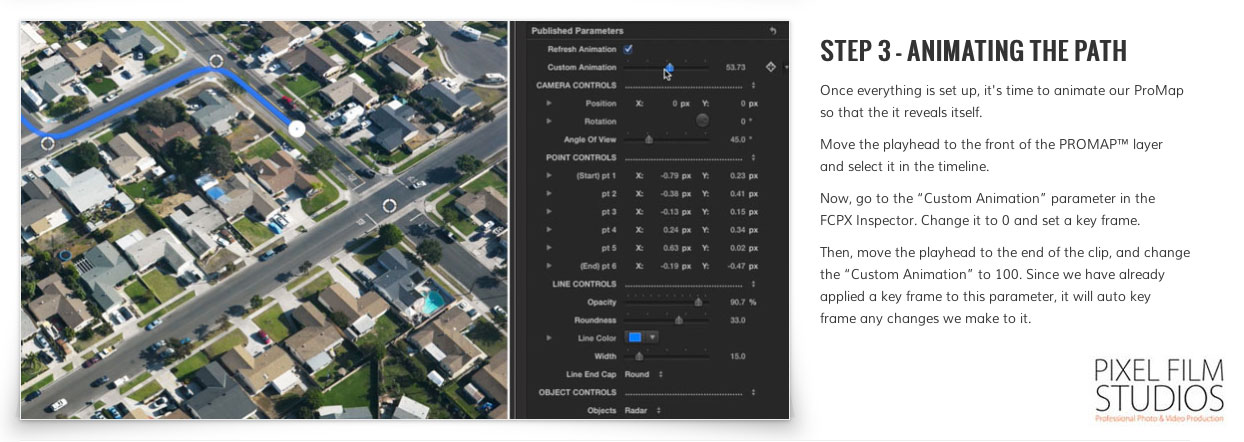
Task: Toggle the Refresh Animation checkbox
Action: [627, 49]
